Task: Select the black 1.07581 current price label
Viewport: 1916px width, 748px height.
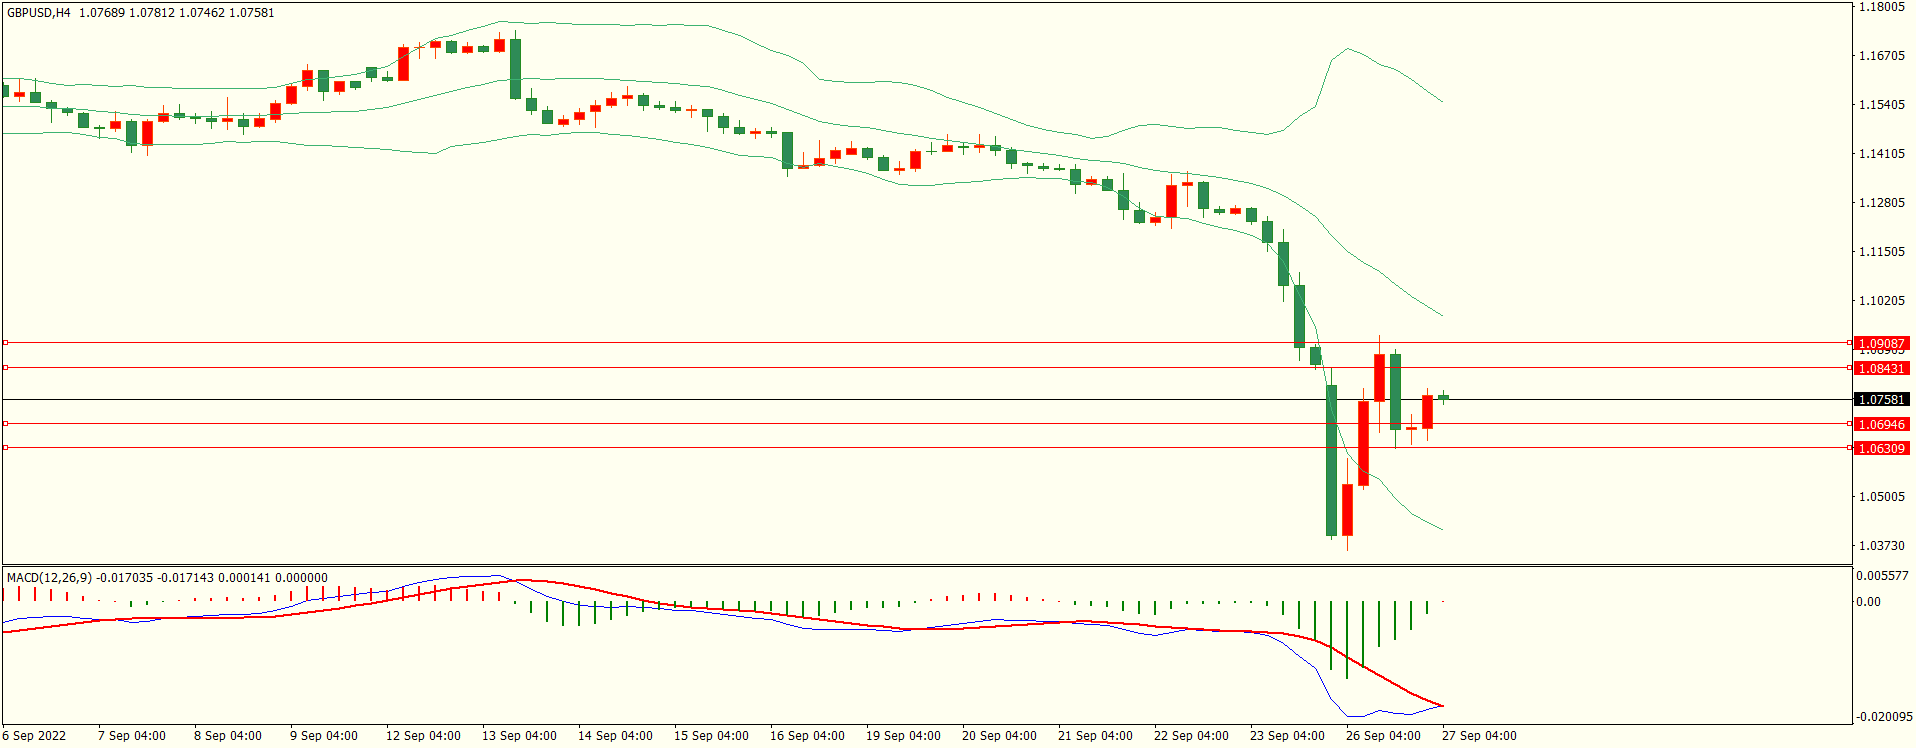Action: (x=1881, y=399)
